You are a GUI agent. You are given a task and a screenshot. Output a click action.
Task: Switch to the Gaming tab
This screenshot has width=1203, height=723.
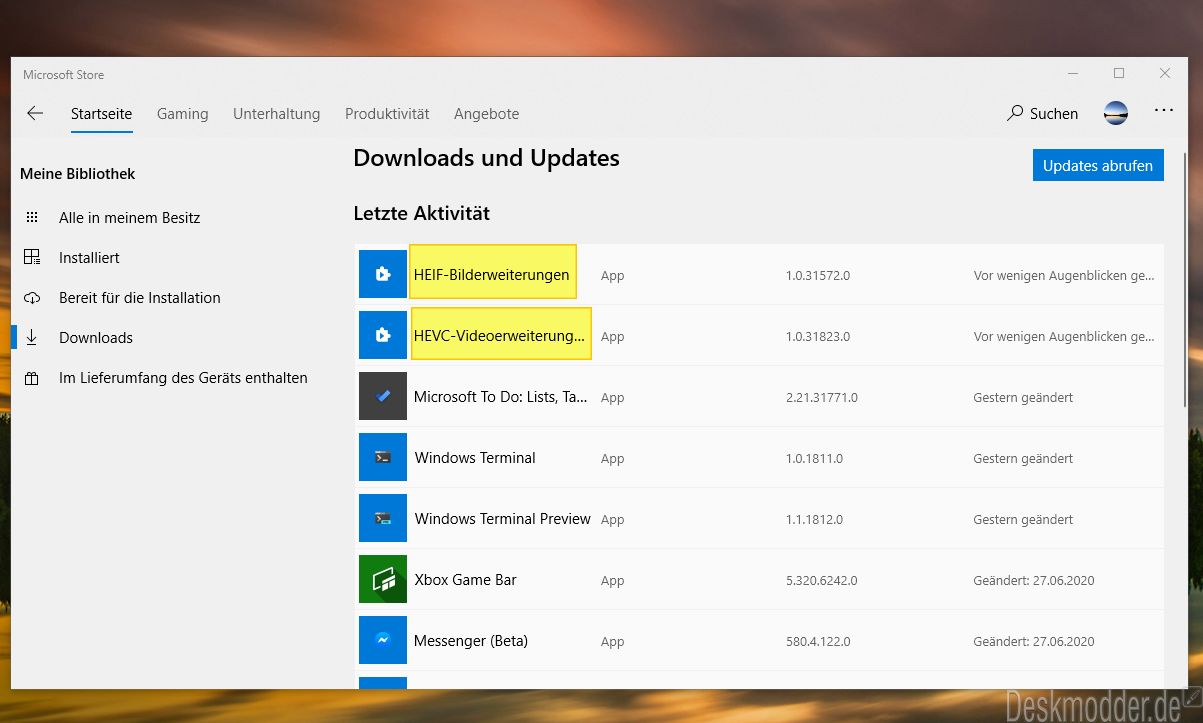click(183, 113)
